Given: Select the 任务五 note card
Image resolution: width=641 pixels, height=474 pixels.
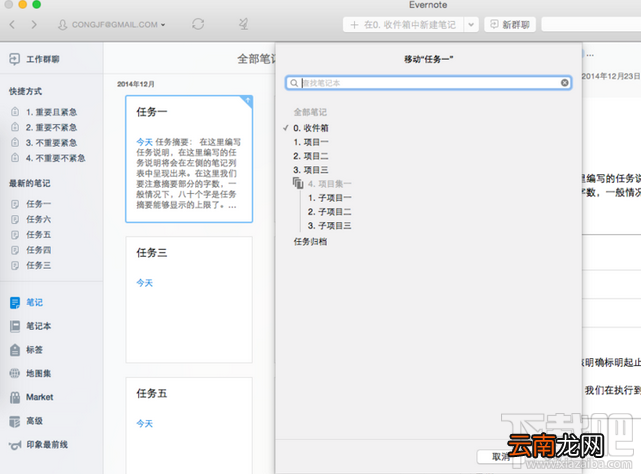Looking at the screenshot, I should coord(189,425).
